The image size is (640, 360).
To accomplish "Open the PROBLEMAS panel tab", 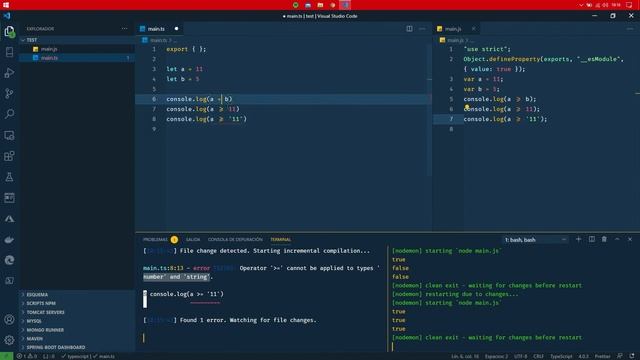I will tap(156, 240).
